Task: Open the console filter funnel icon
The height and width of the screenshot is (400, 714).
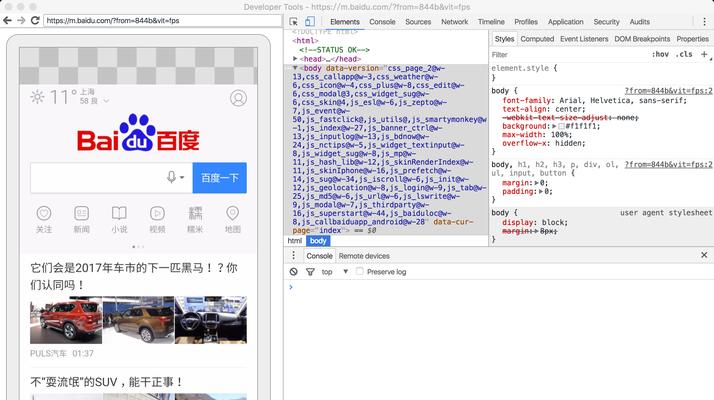Action: point(310,272)
